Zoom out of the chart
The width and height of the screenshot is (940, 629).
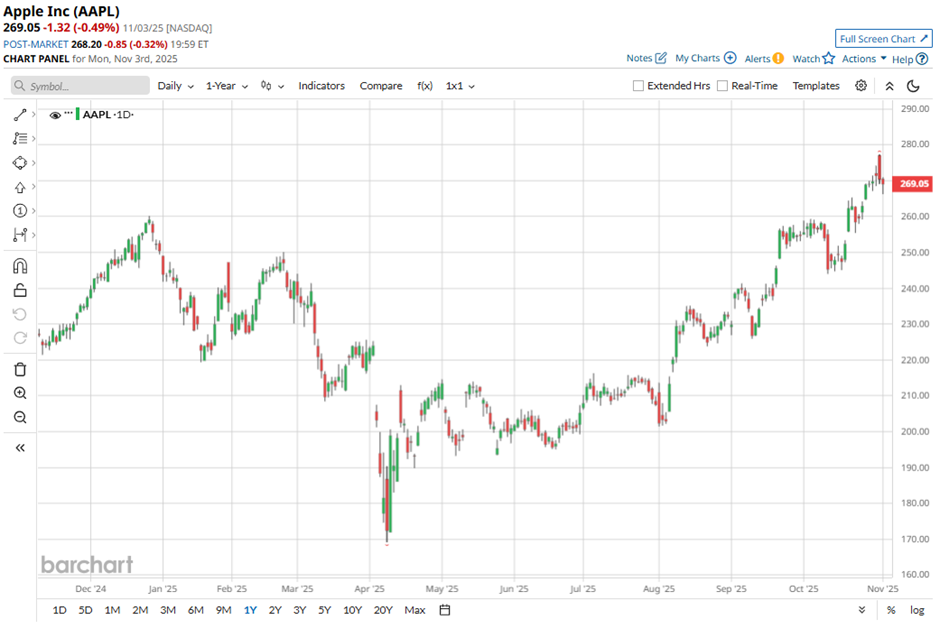(20, 417)
